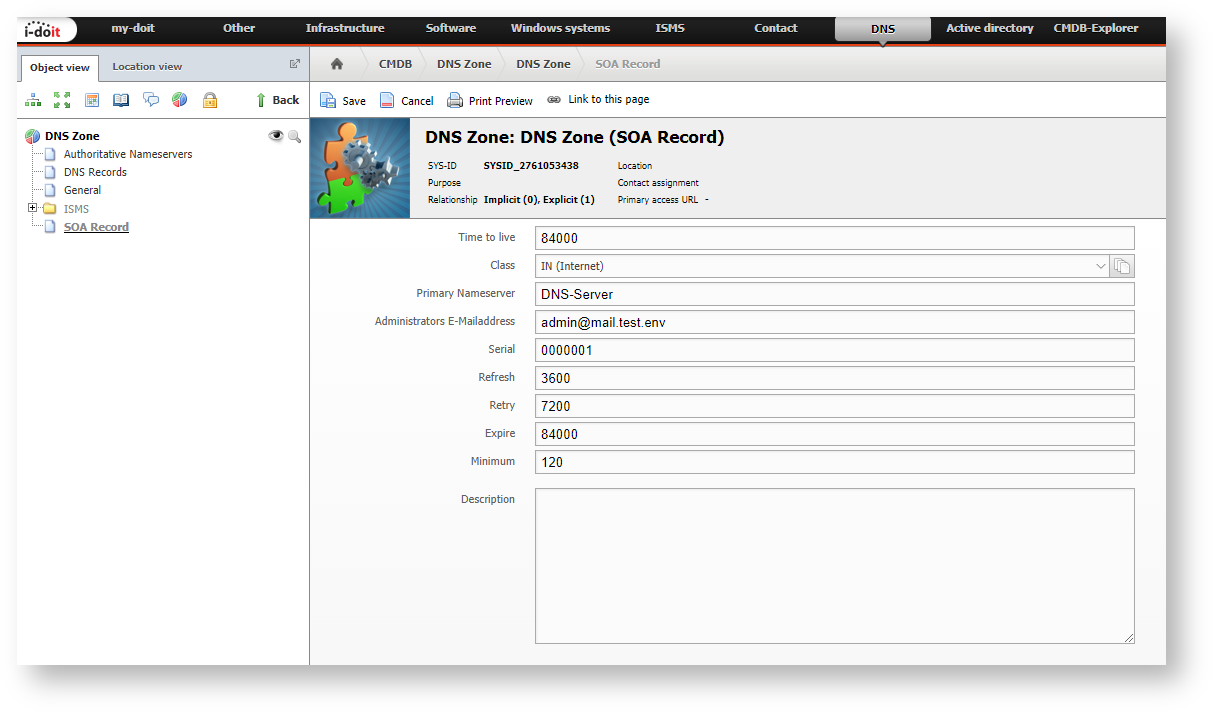This screenshot has height=713, width=1214.
Task: Click the pie chart icon in left toolbar
Action: click(x=180, y=100)
